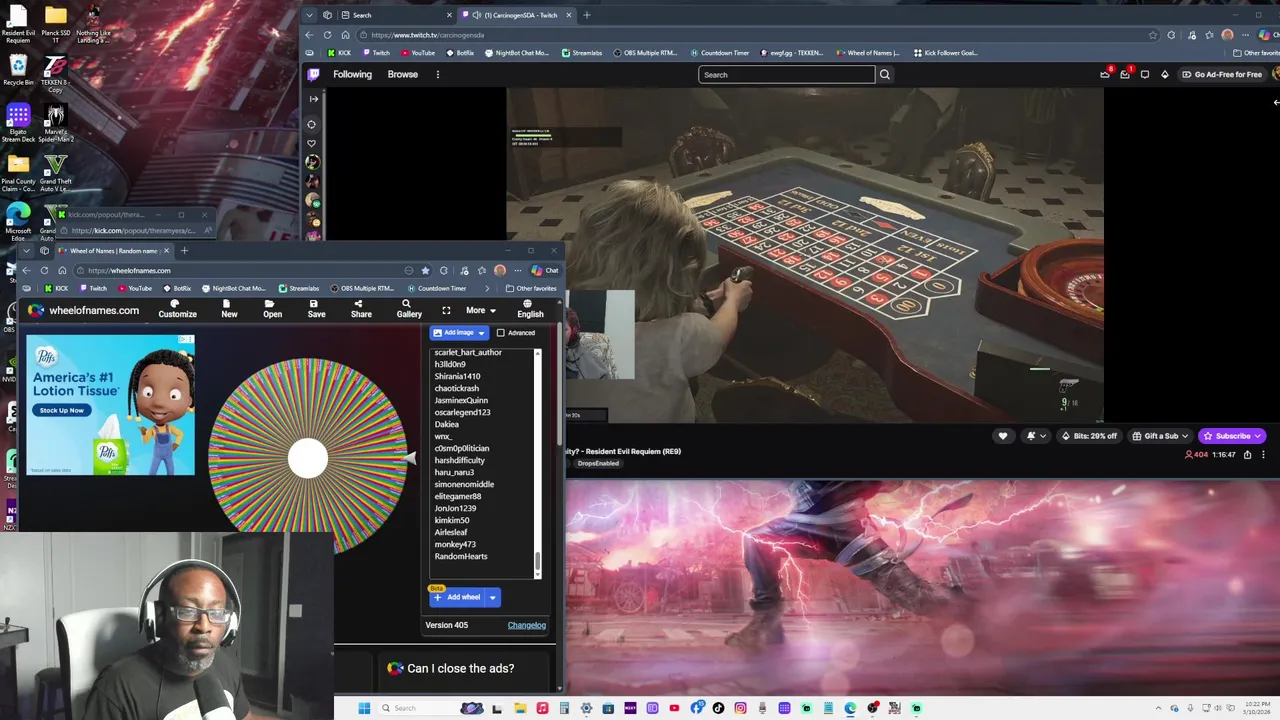Viewport: 1280px width, 720px height.
Task: Open the Twitch whispers icon
Action: point(1145,74)
